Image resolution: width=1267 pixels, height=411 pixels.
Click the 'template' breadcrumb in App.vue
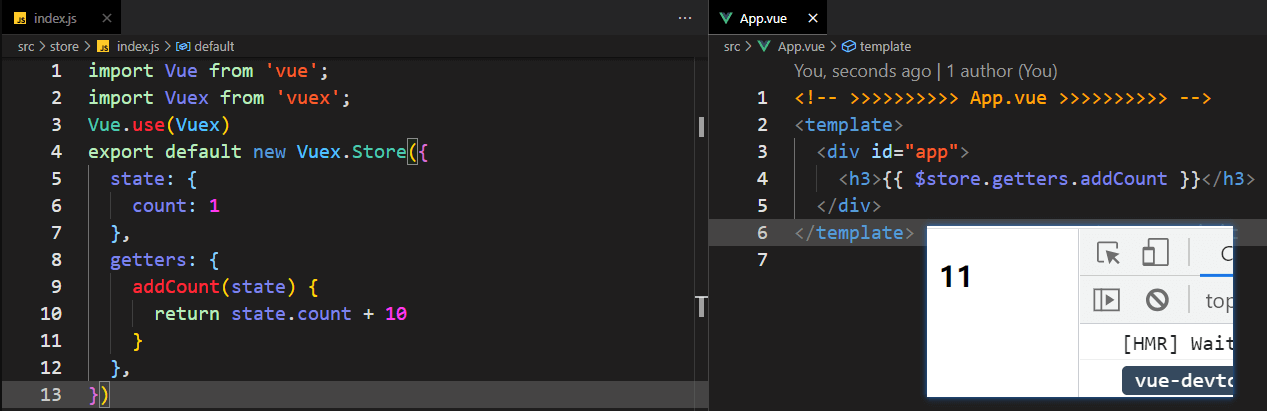885,46
